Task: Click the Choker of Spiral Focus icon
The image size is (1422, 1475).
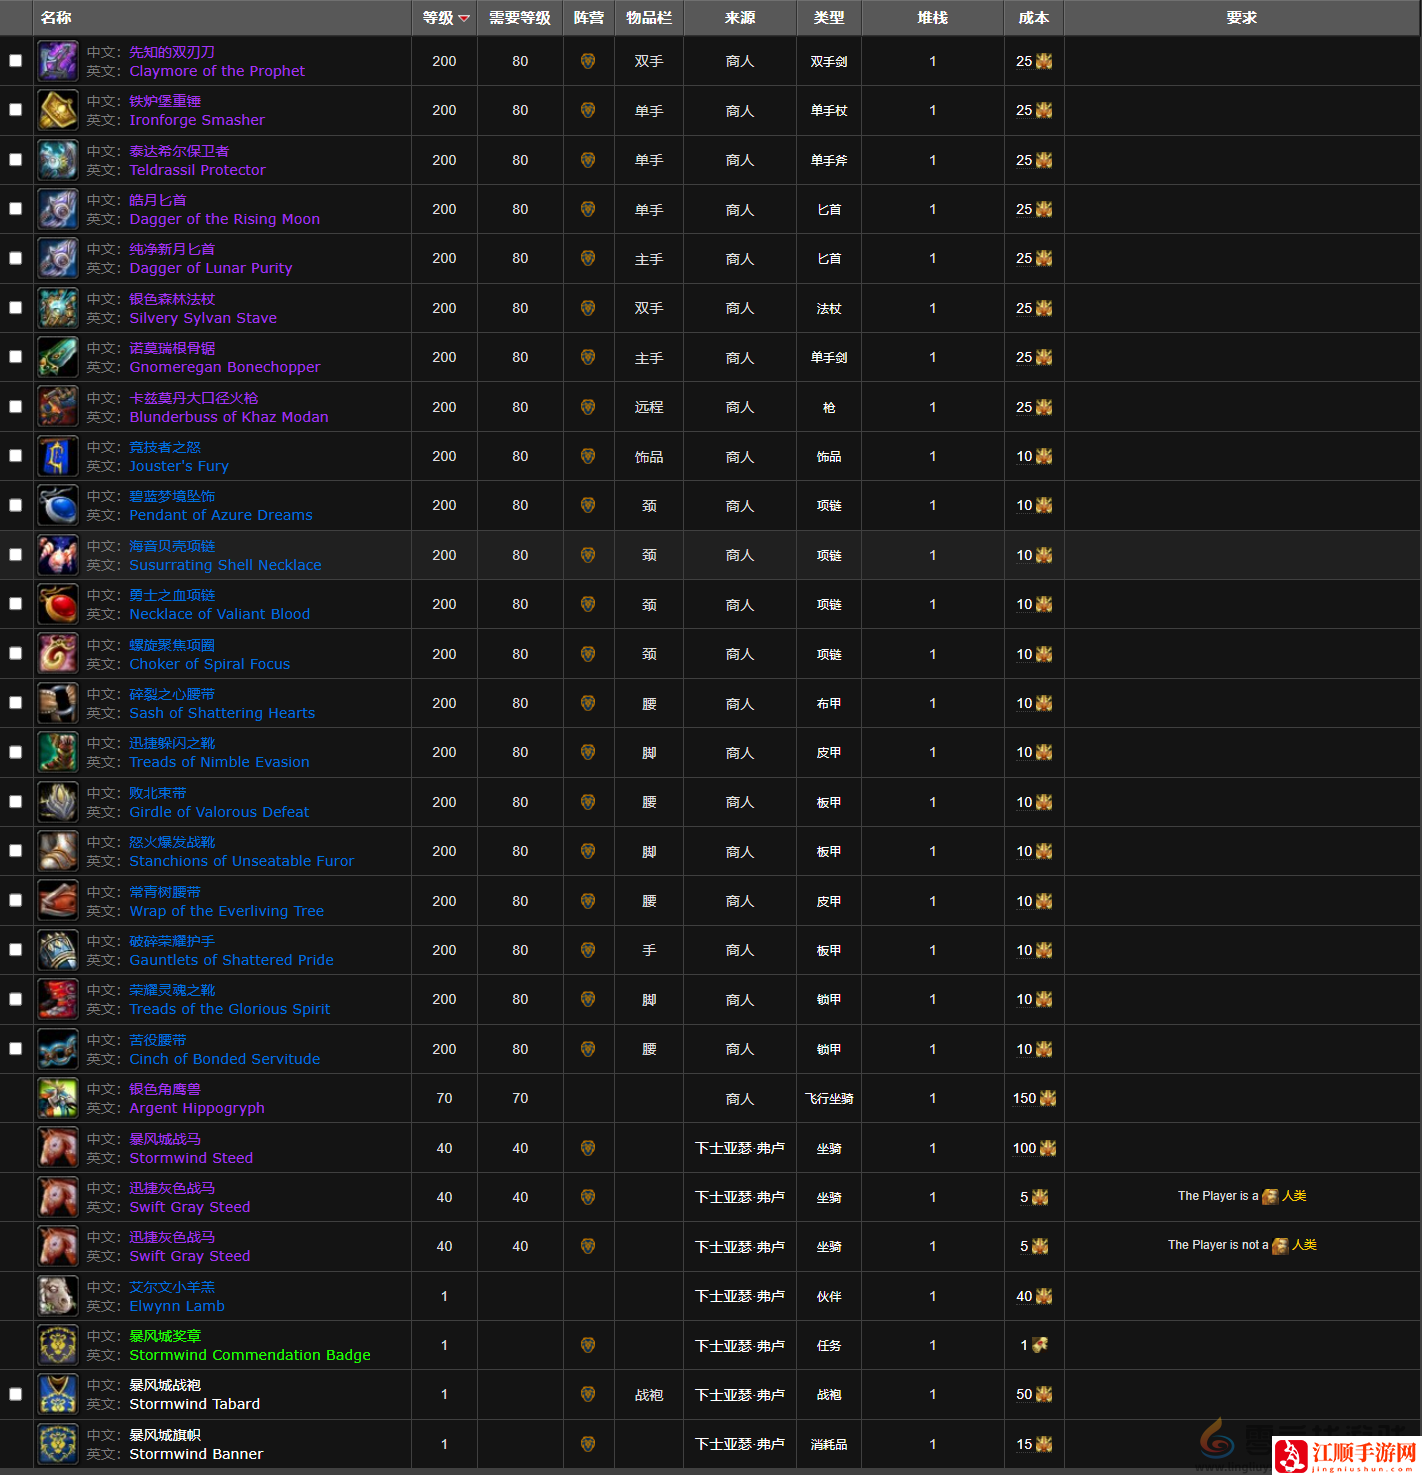Action: click(x=58, y=654)
